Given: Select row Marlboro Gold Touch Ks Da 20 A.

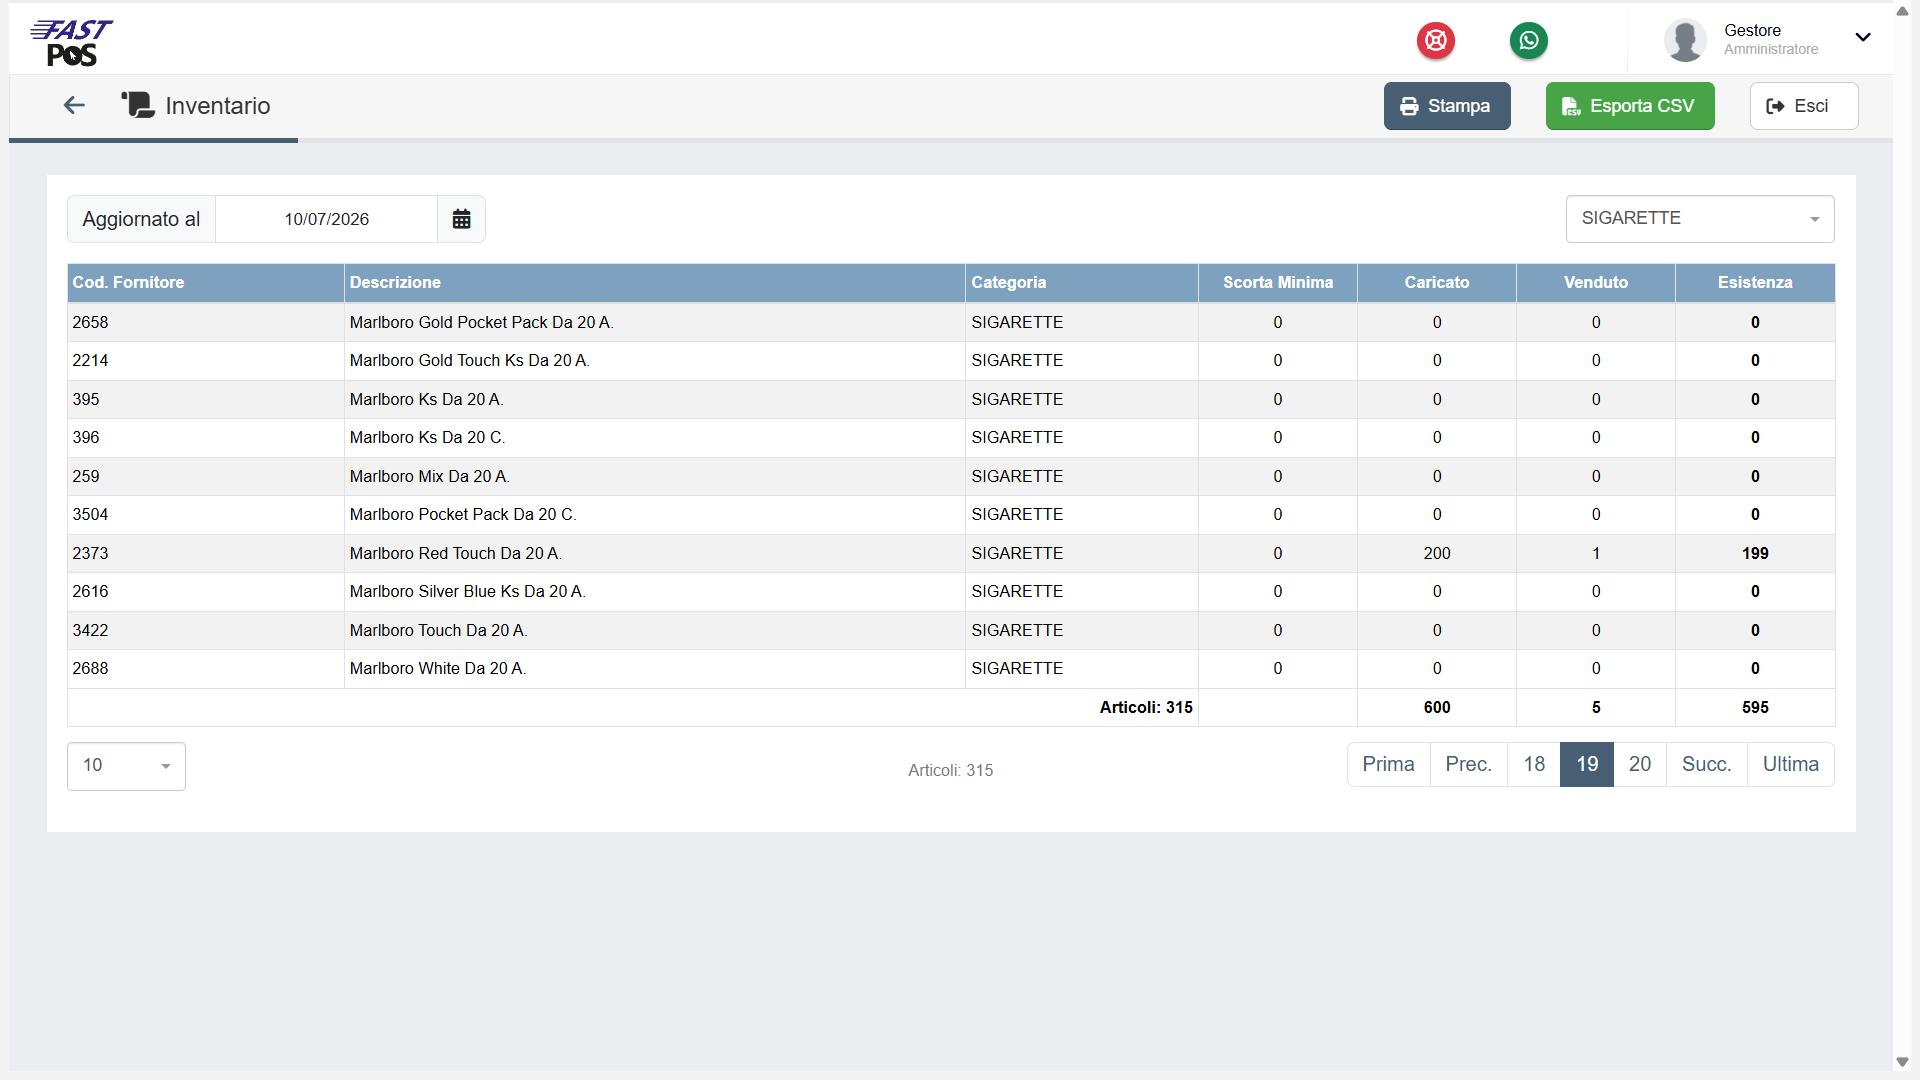Looking at the screenshot, I should click(x=951, y=361).
